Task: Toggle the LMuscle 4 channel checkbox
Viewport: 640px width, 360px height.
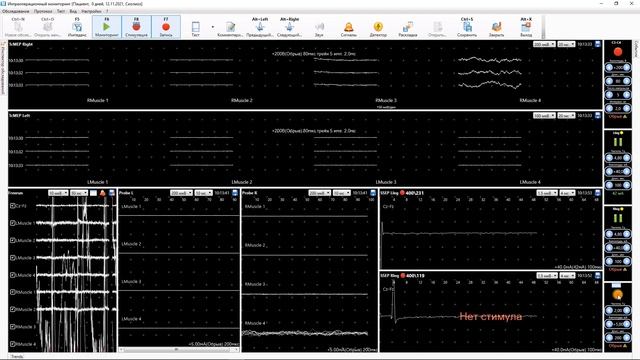Action: (13, 275)
